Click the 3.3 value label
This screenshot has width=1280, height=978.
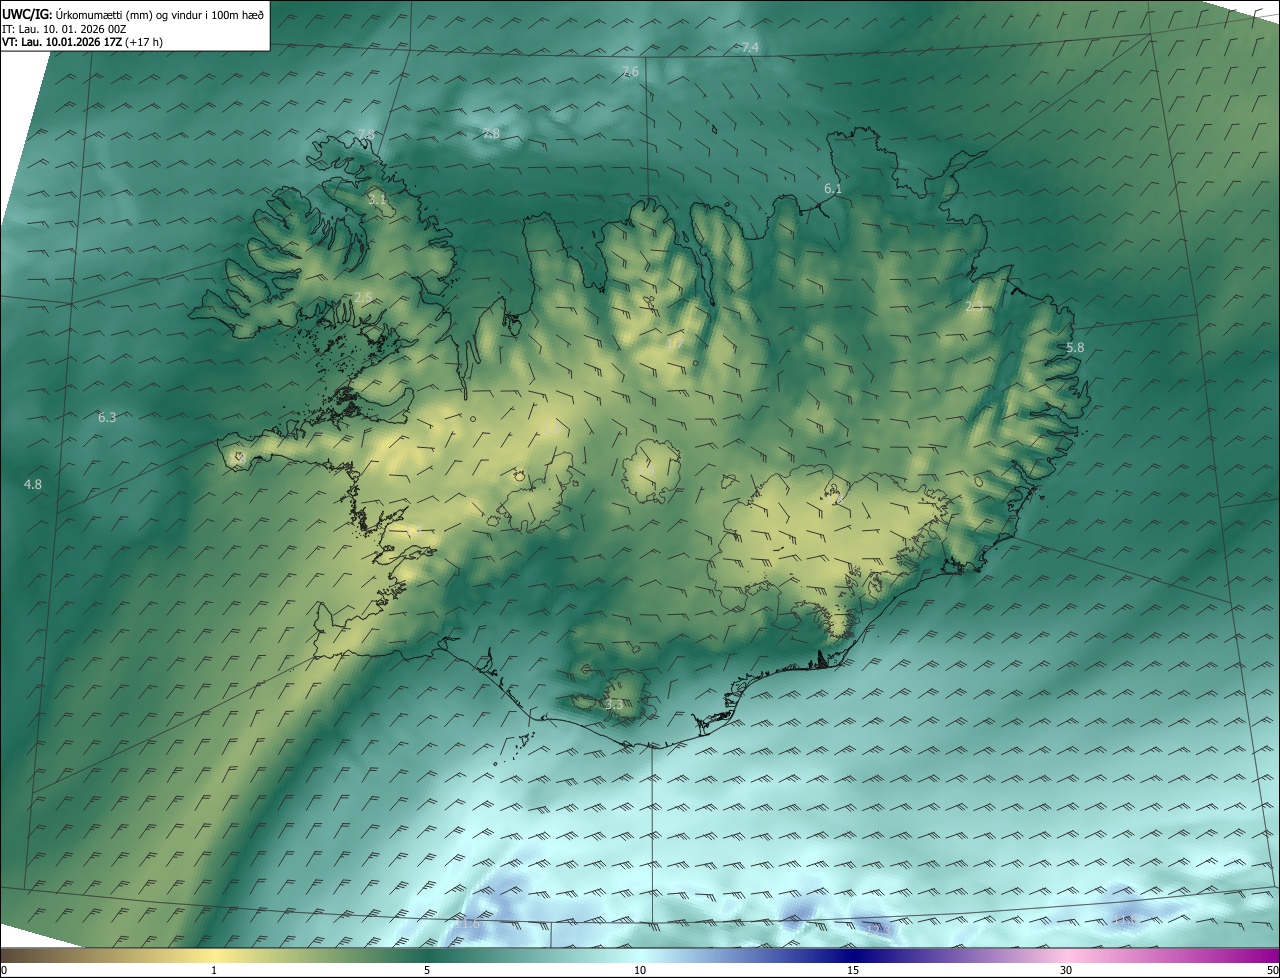click(614, 705)
